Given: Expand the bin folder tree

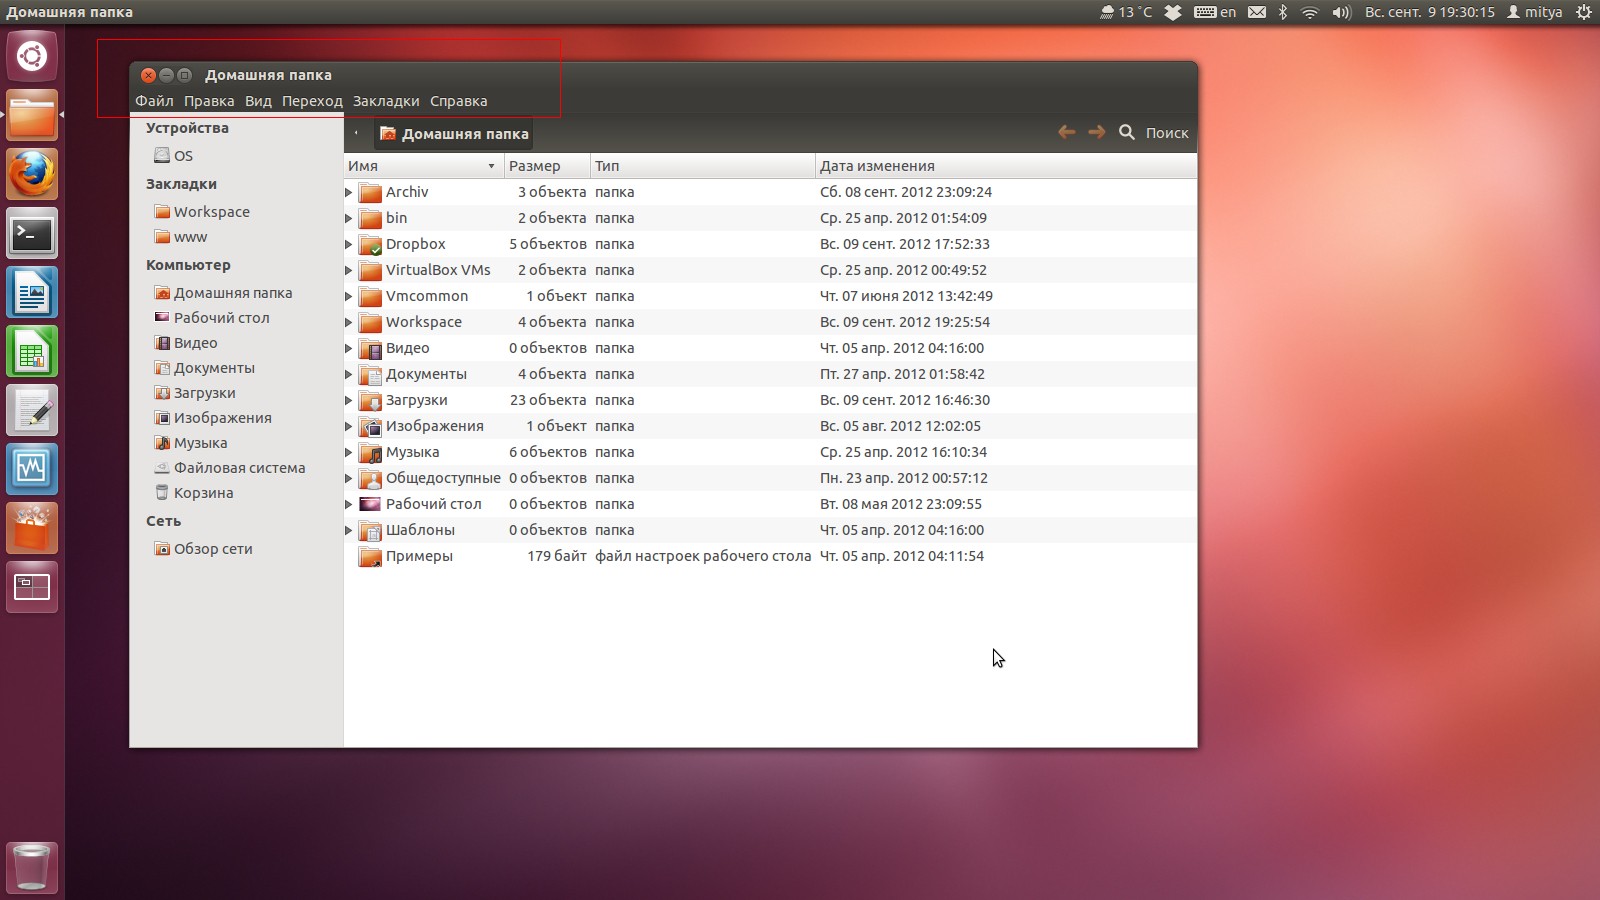Looking at the screenshot, I should 349,218.
